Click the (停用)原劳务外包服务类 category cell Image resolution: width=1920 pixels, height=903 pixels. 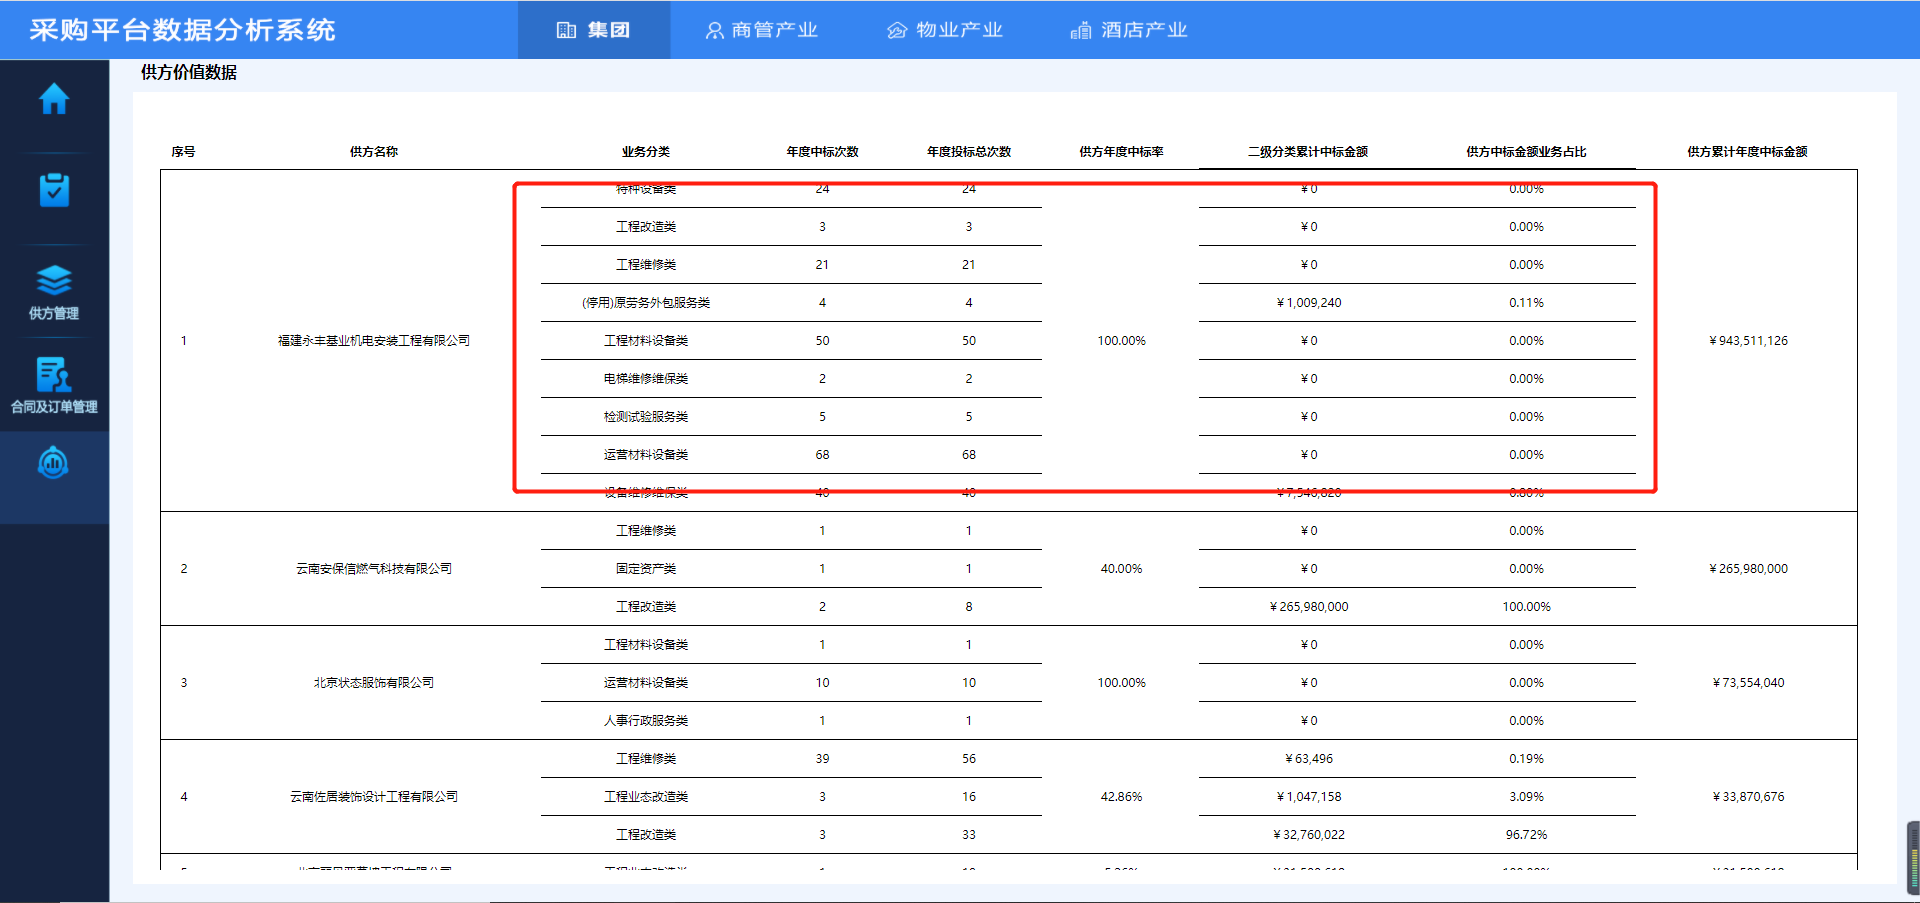(646, 303)
